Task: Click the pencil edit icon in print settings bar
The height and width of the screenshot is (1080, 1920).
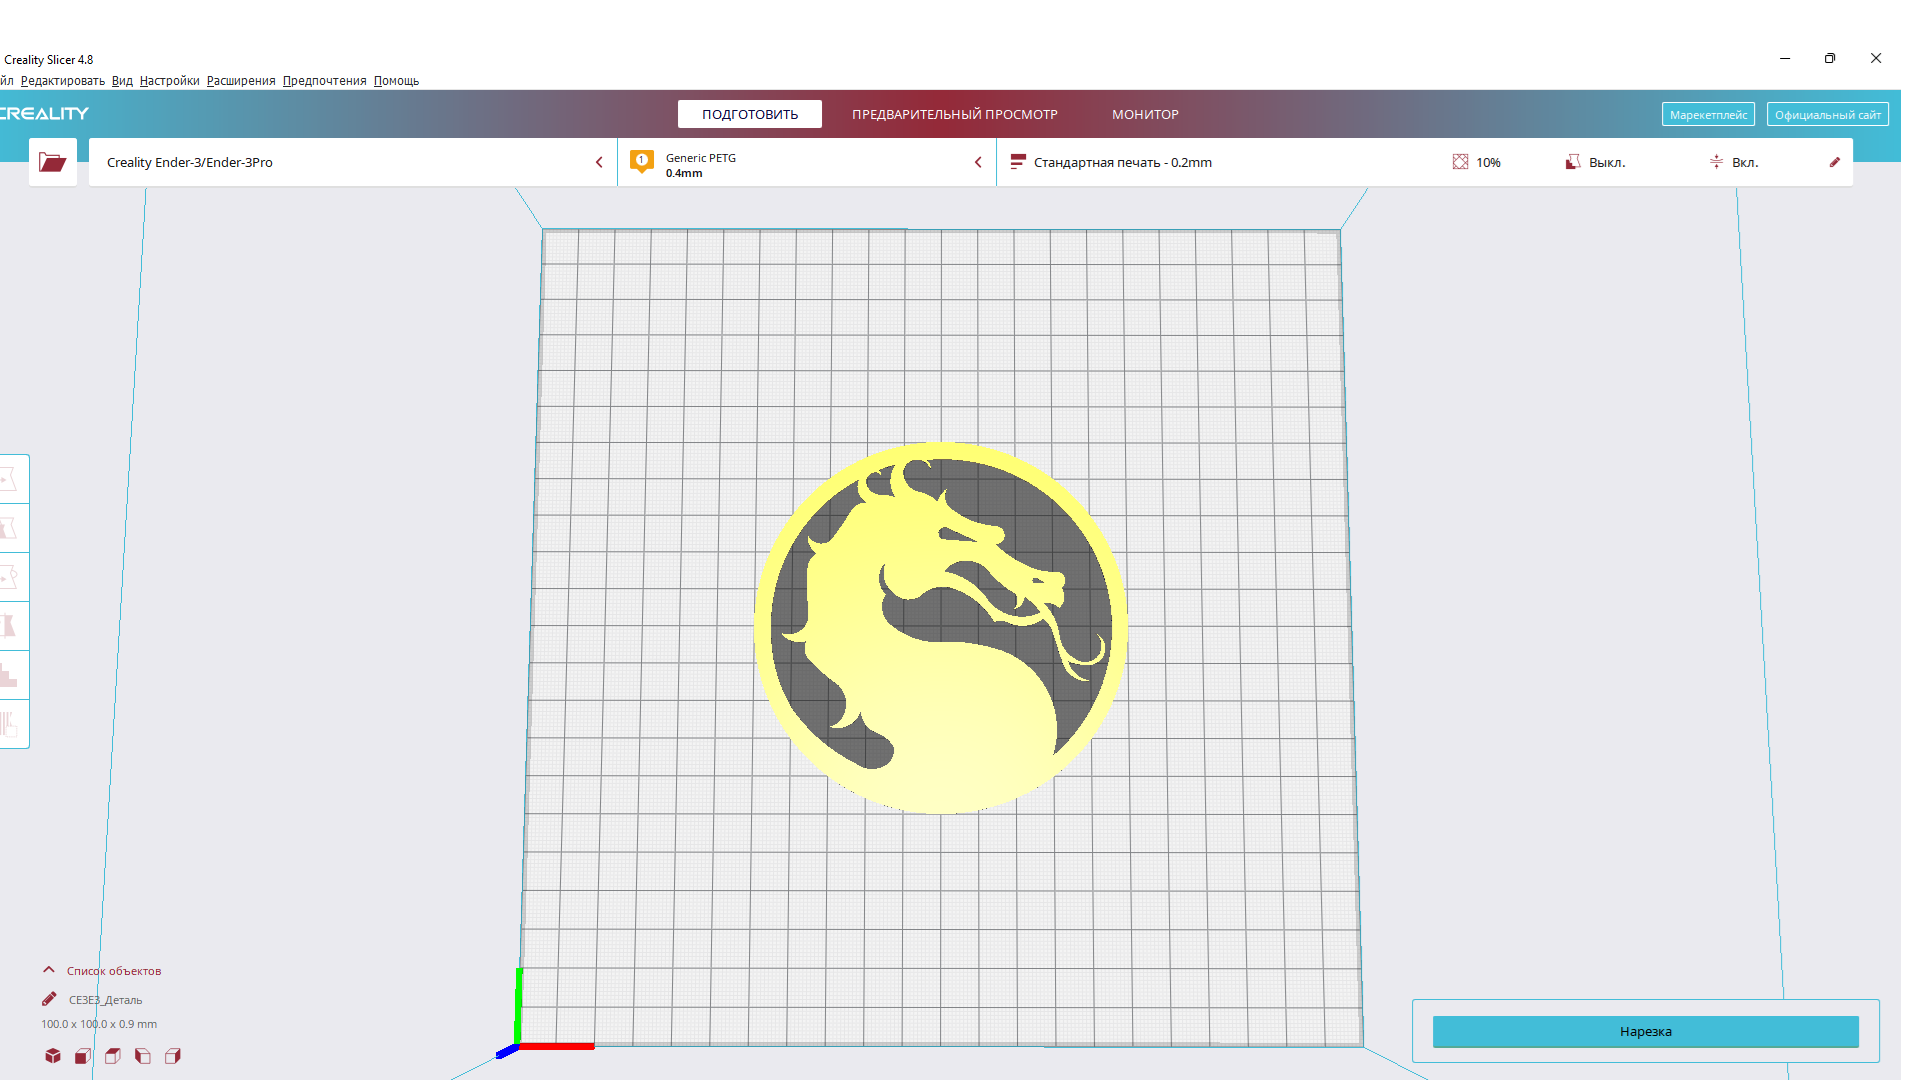Action: (1834, 162)
